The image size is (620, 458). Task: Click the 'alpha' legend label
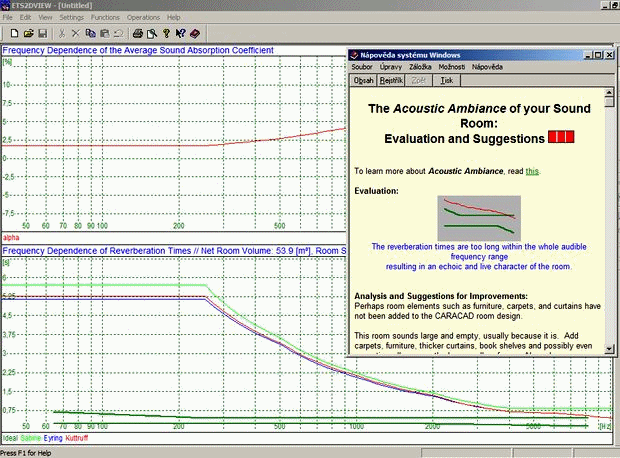pyautogui.click(x=11, y=238)
